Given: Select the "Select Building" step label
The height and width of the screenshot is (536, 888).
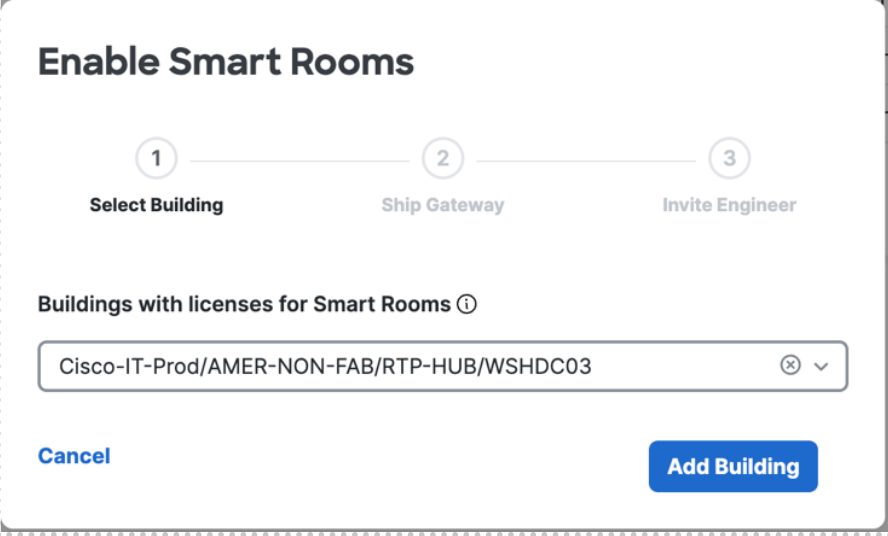Looking at the screenshot, I should 156,205.
